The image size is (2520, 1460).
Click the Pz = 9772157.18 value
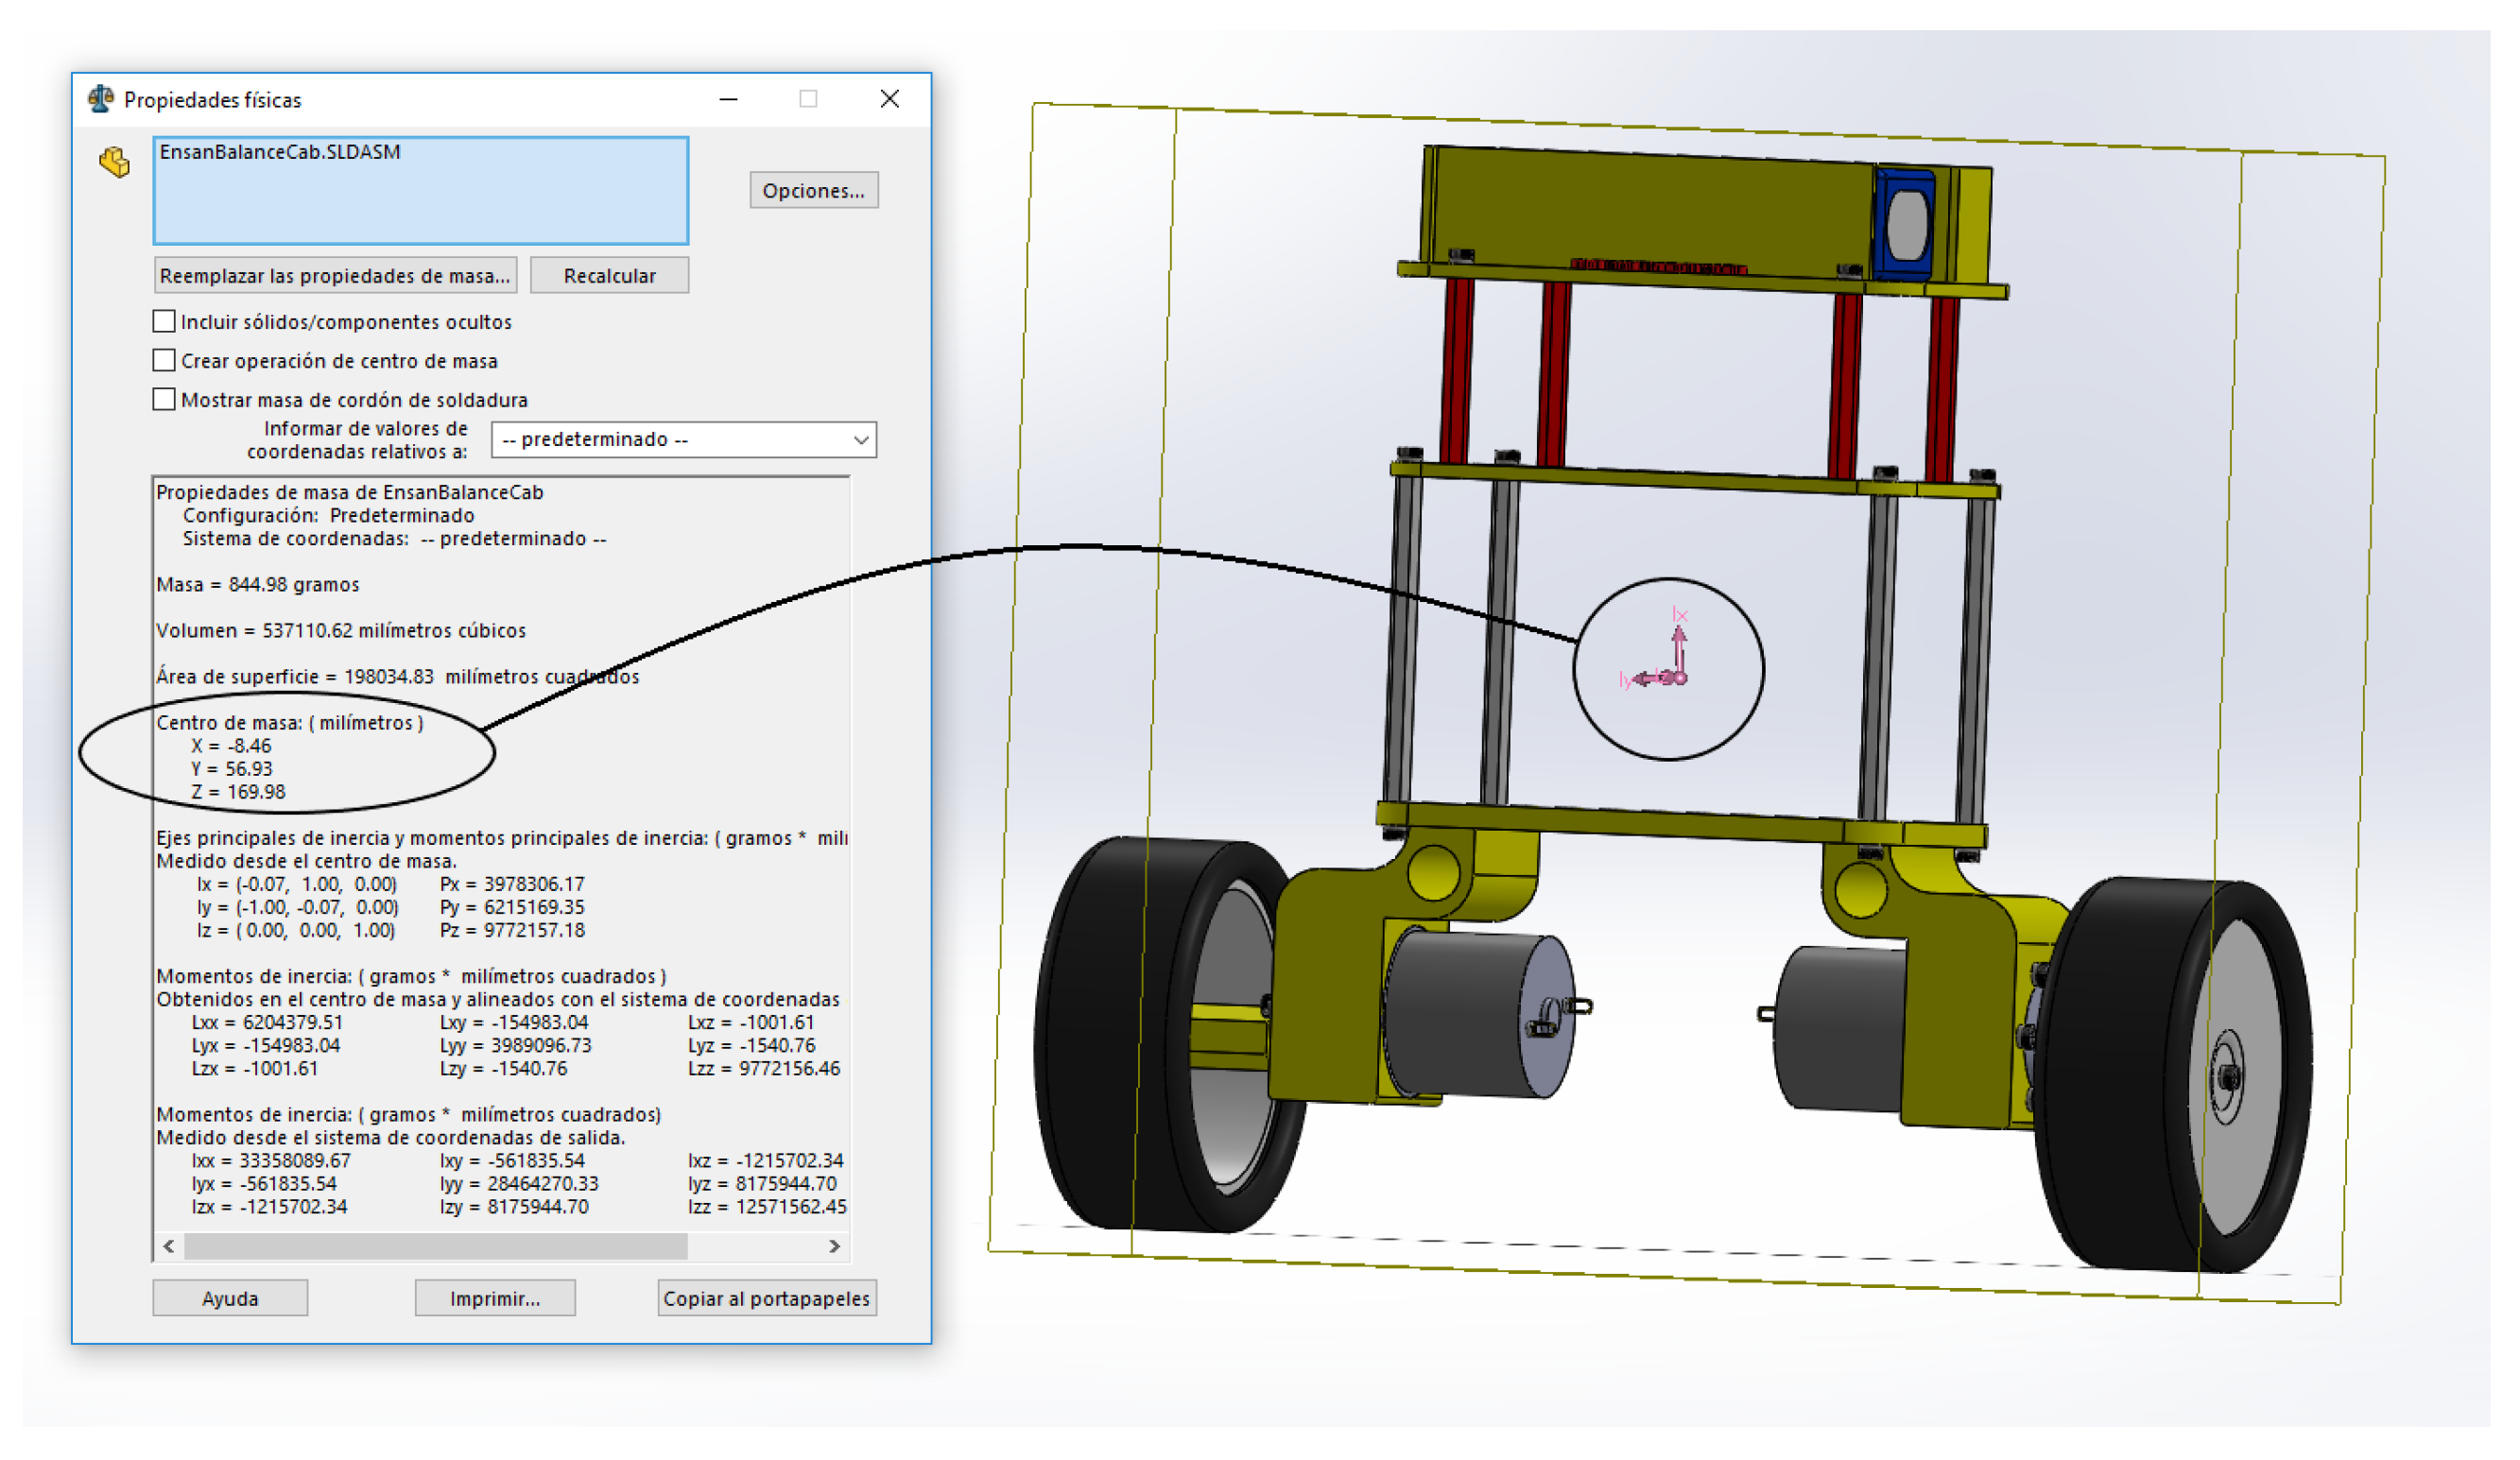(x=512, y=930)
